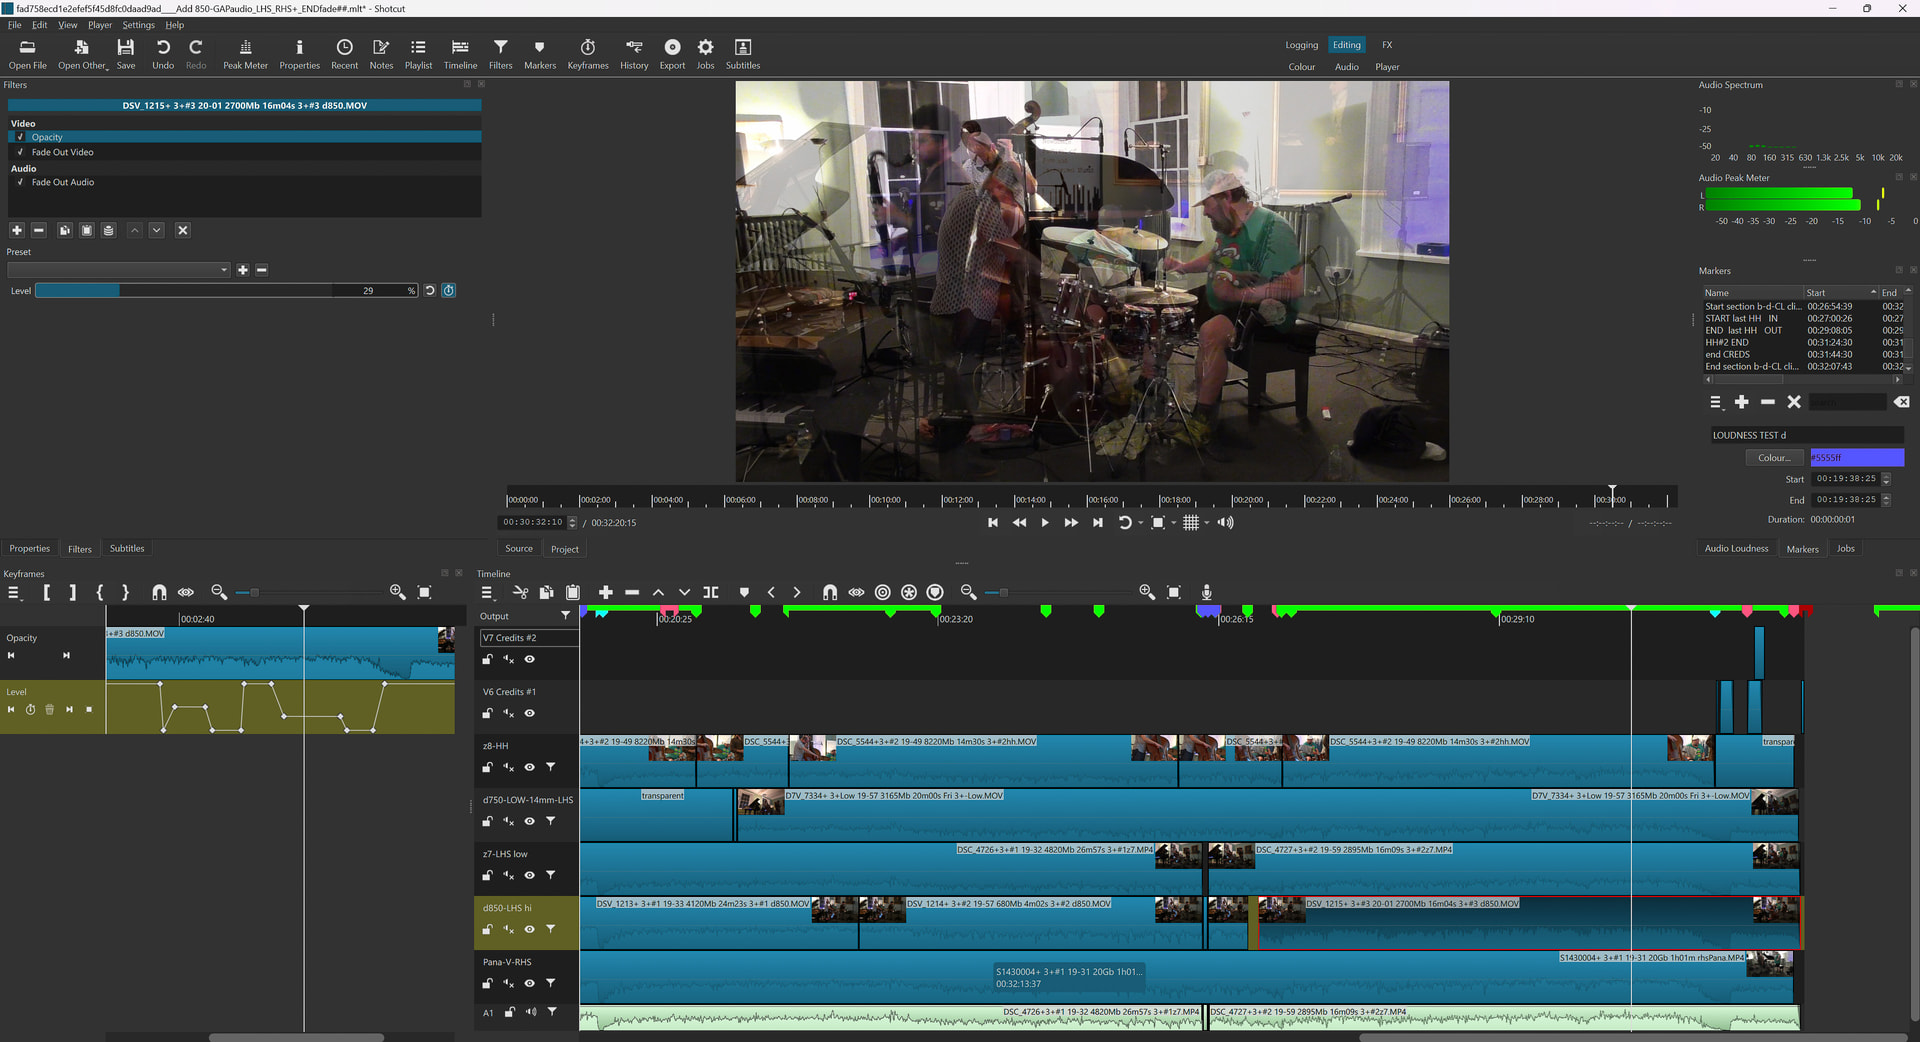Screen dimensions: 1920x1042
Task: Hide the V7 Credits #2 track
Action: coord(530,660)
